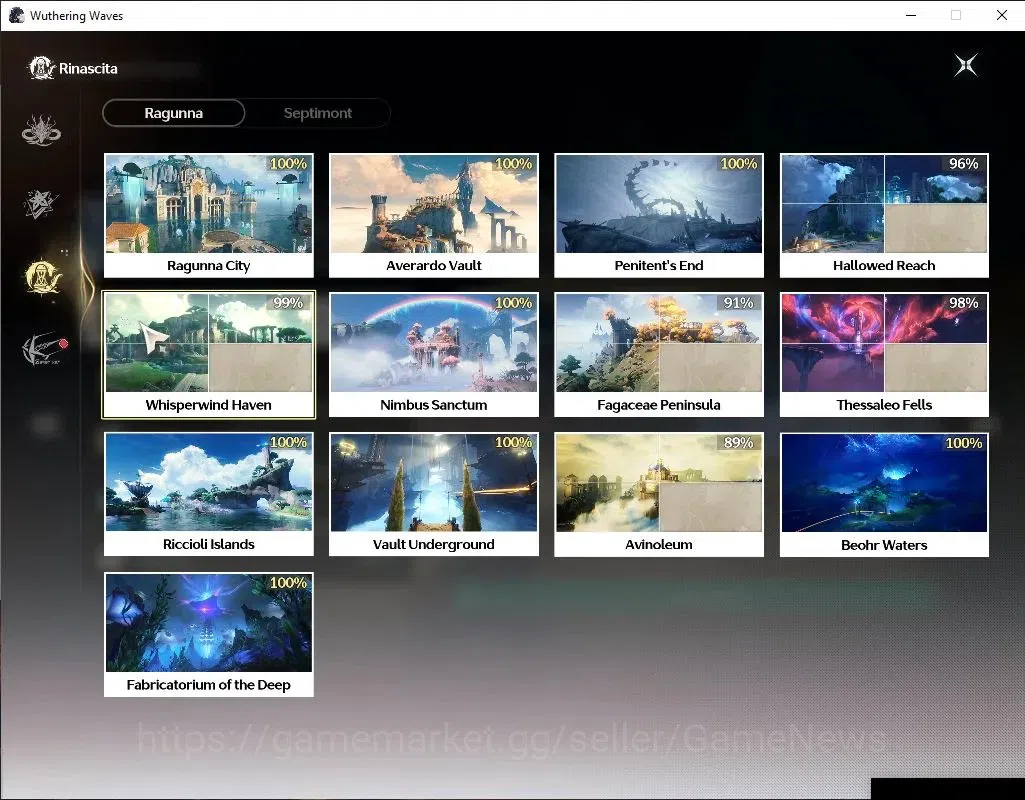Image resolution: width=1025 pixels, height=800 pixels.
Task: Open the Fabricatorium of the Deep card
Action: 209,635
